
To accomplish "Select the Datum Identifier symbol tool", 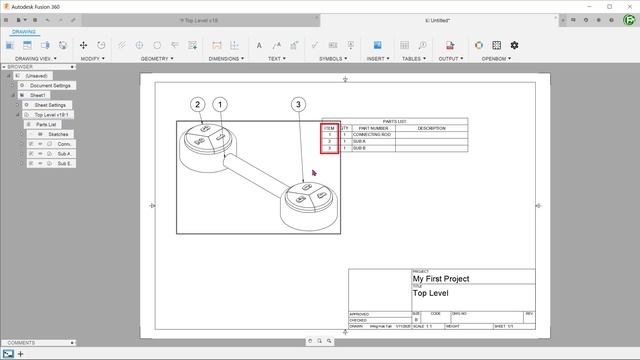I will click(x=351, y=45).
